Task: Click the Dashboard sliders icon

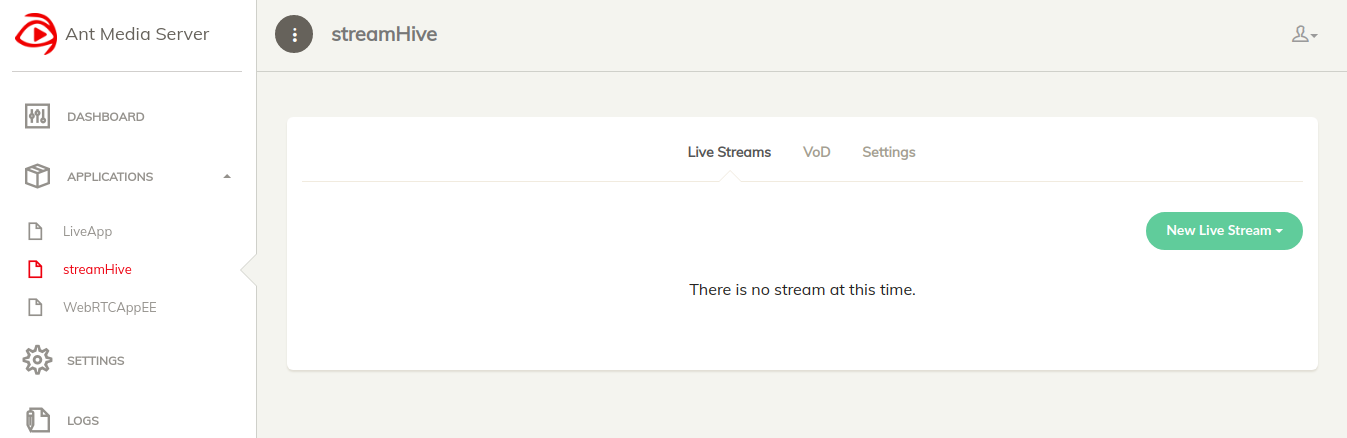Action: pyautogui.click(x=37, y=117)
